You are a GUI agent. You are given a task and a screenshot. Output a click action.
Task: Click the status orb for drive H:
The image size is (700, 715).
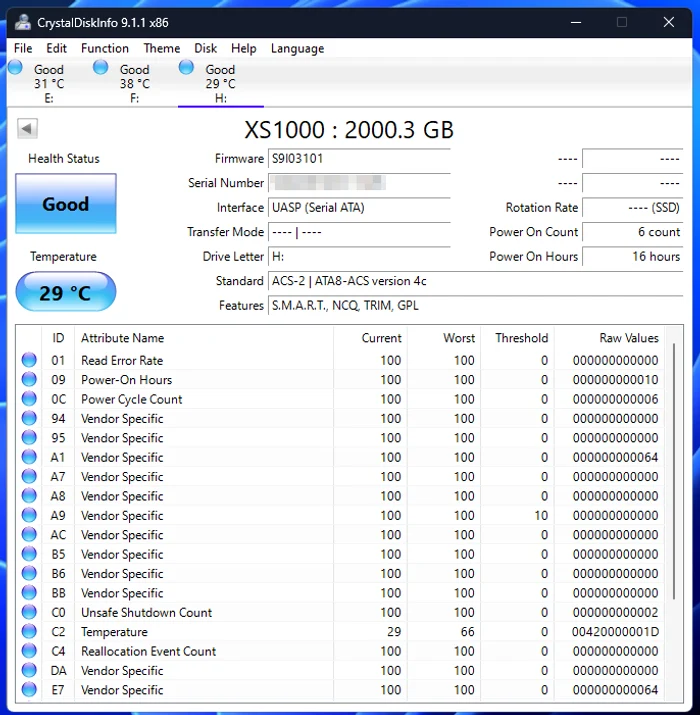tap(186, 67)
